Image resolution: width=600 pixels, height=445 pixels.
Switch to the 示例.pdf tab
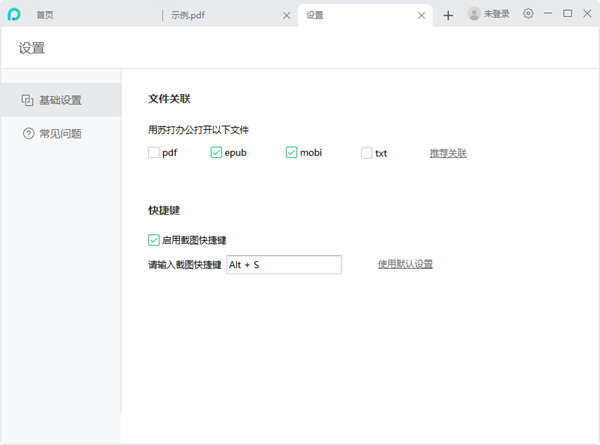[188, 15]
